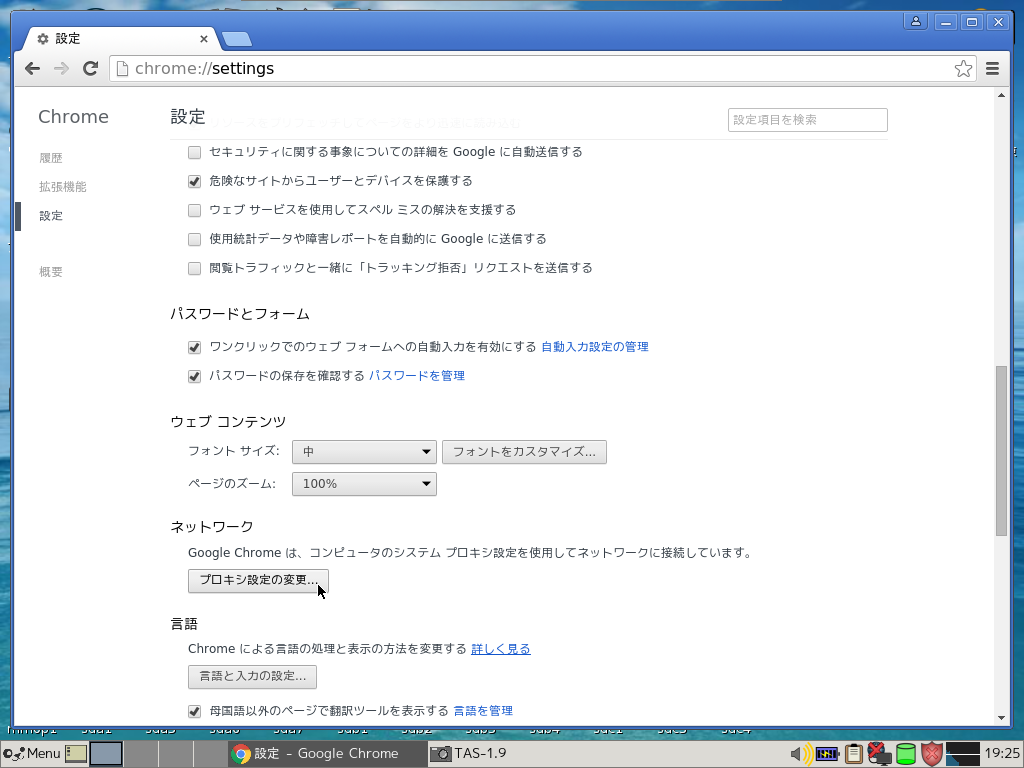
Task: Click the ネットワーク section heading
Action: click(x=212, y=526)
